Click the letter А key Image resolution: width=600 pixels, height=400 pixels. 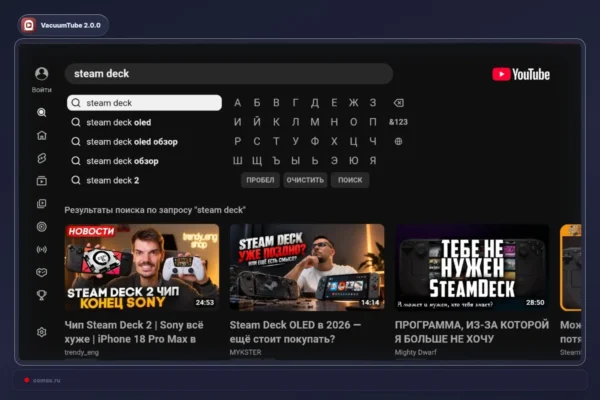click(238, 103)
